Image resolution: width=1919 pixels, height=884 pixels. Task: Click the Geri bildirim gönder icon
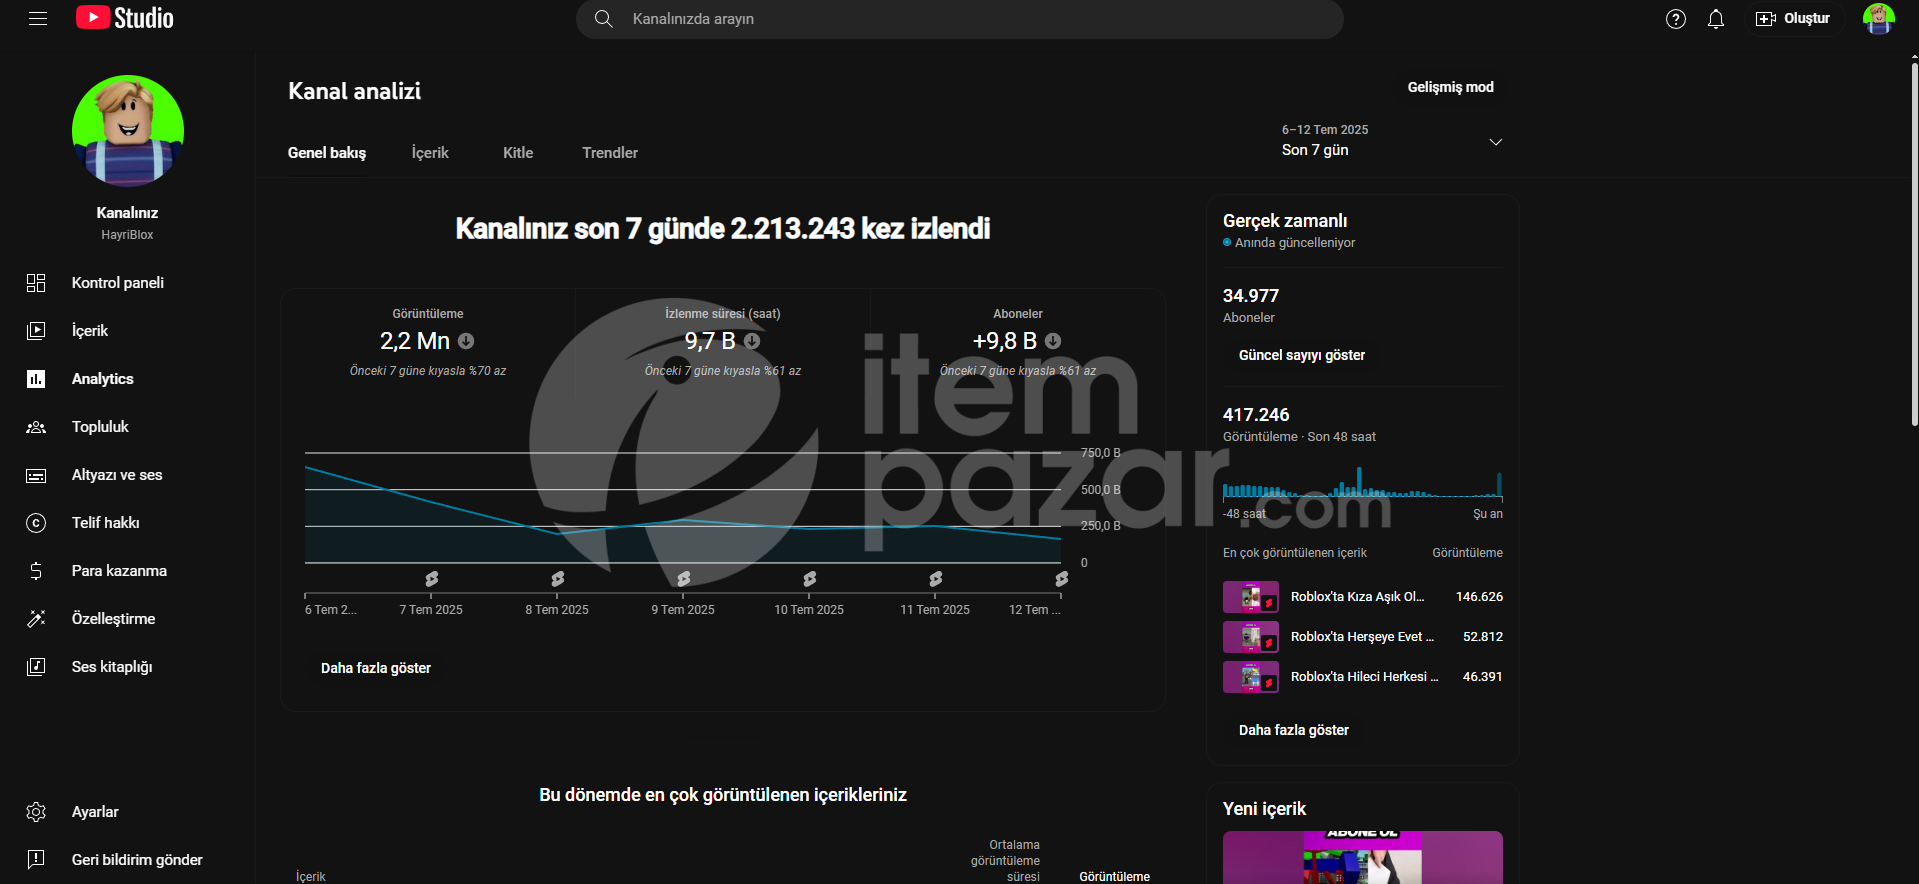pos(36,860)
